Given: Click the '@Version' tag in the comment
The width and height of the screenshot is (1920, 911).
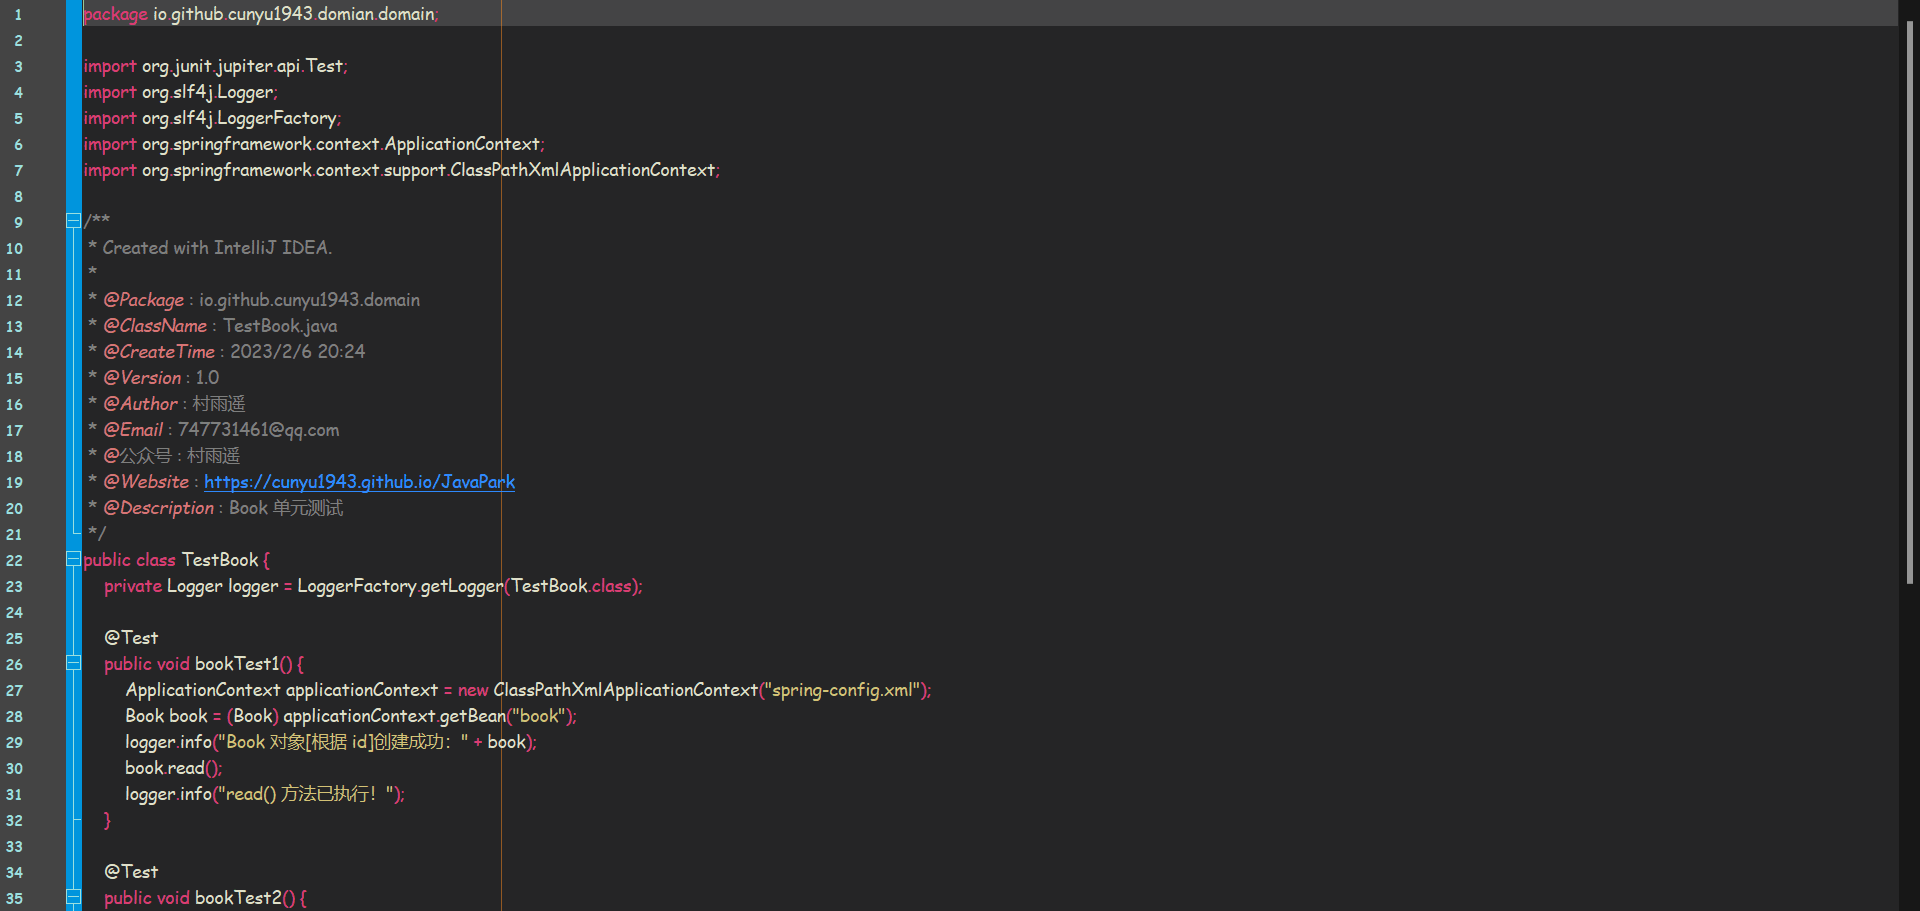Looking at the screenshot, I should [x=142, y=378].
